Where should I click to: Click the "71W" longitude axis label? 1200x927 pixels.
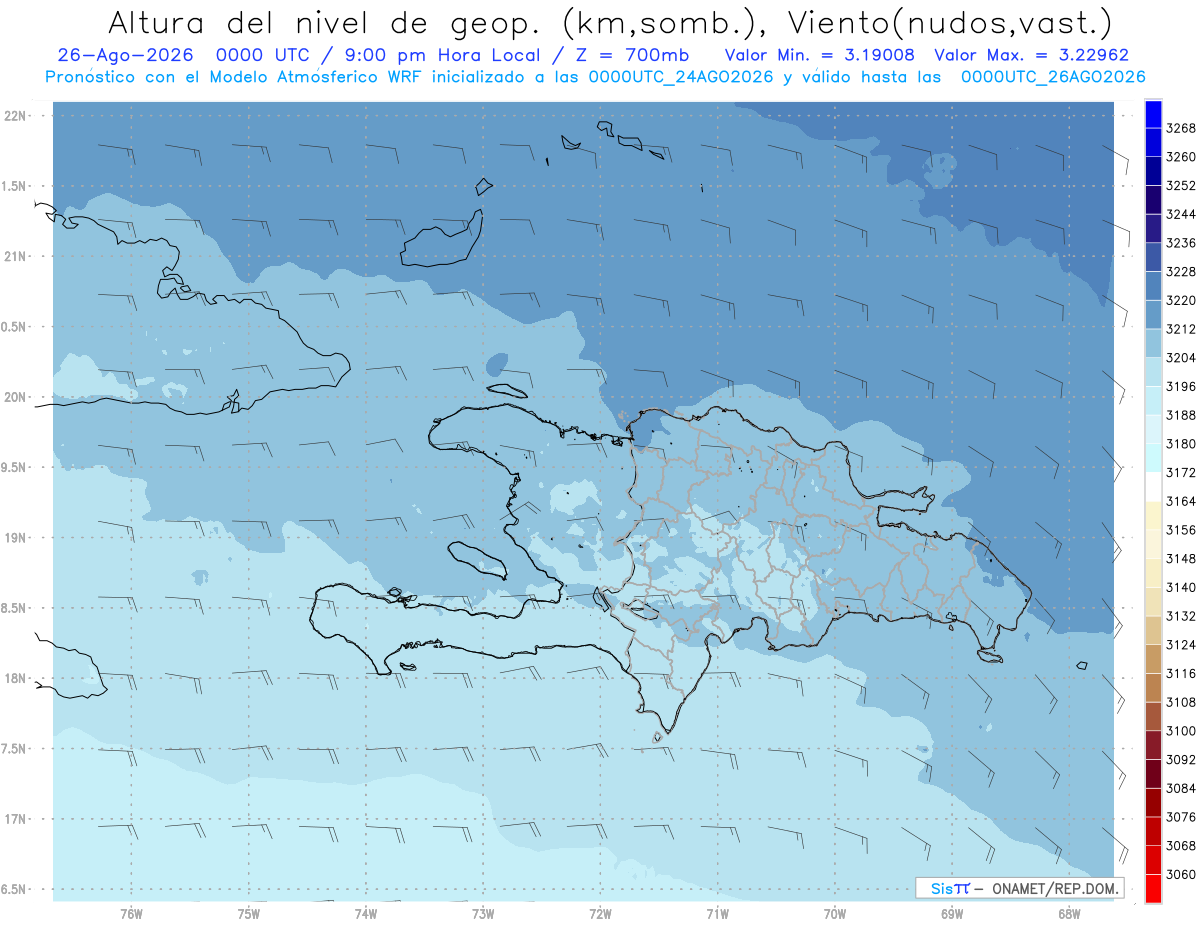[717, 913]
